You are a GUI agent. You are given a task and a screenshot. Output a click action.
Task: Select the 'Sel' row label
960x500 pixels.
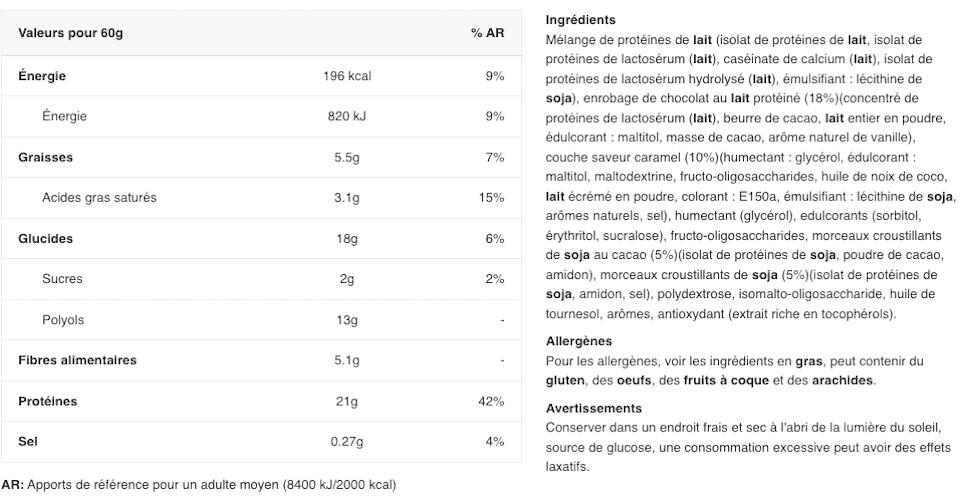[27, 441]
